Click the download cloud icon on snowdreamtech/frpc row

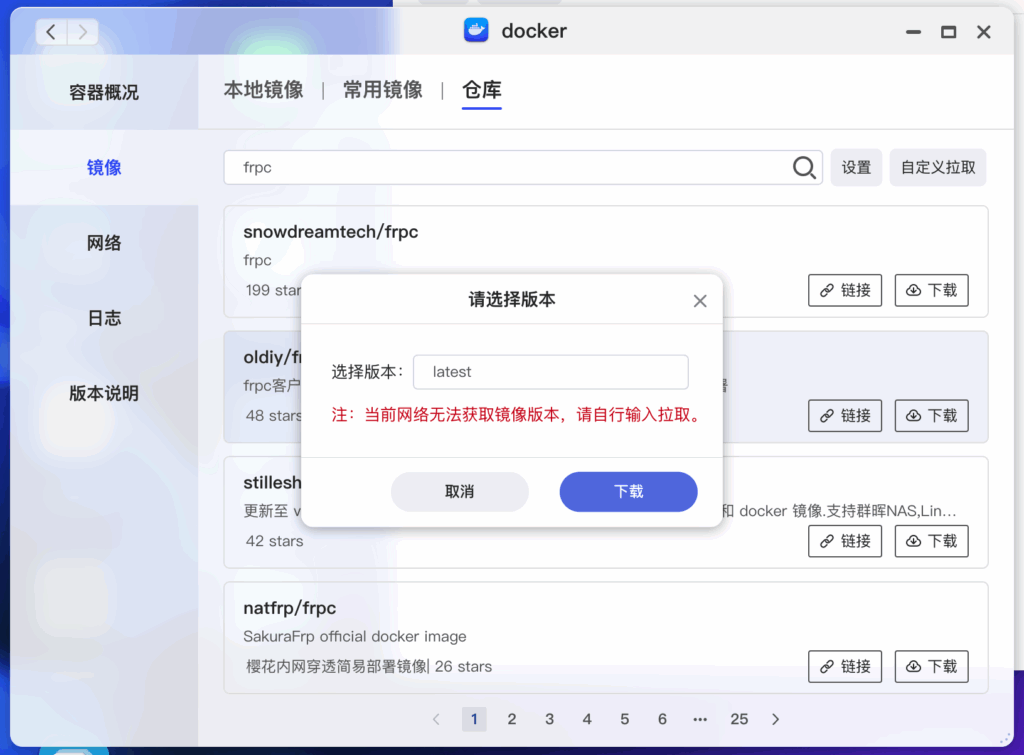911,290
